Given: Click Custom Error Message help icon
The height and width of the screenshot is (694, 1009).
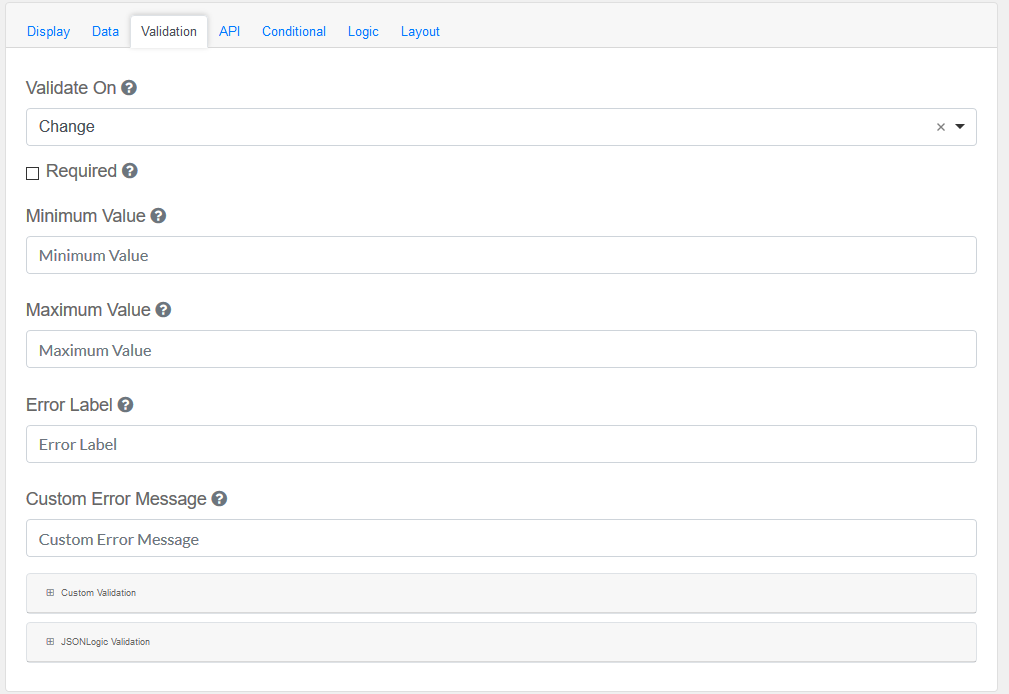Looking at the screenshot, I should click(219, 499).
